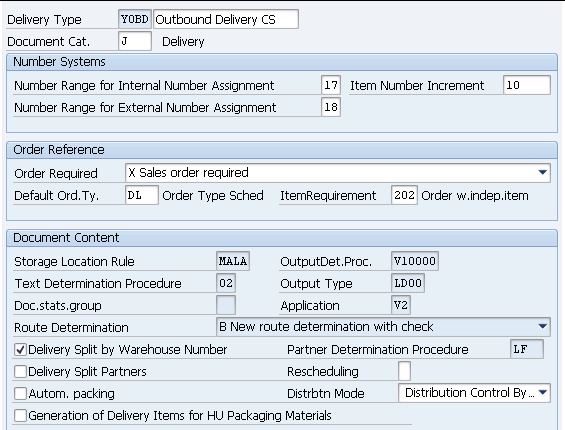Click the Rescheduling input box

(405, 371)
